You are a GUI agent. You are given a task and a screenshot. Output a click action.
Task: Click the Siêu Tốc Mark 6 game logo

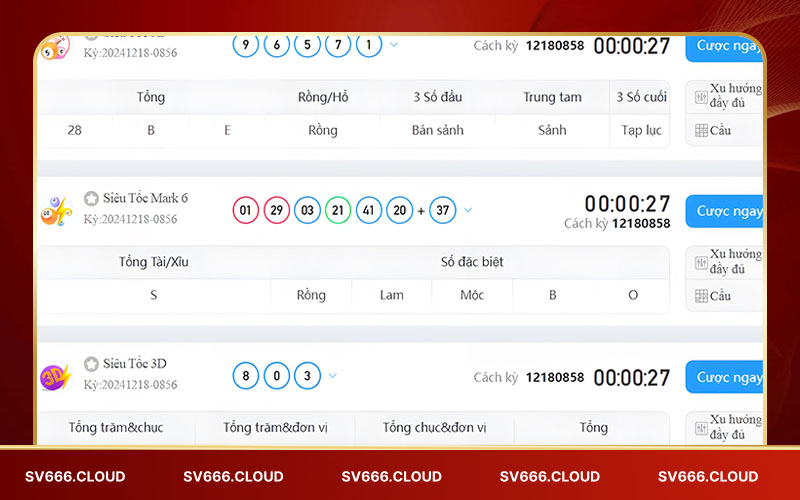pyautogui.click(x=56, y=211)
